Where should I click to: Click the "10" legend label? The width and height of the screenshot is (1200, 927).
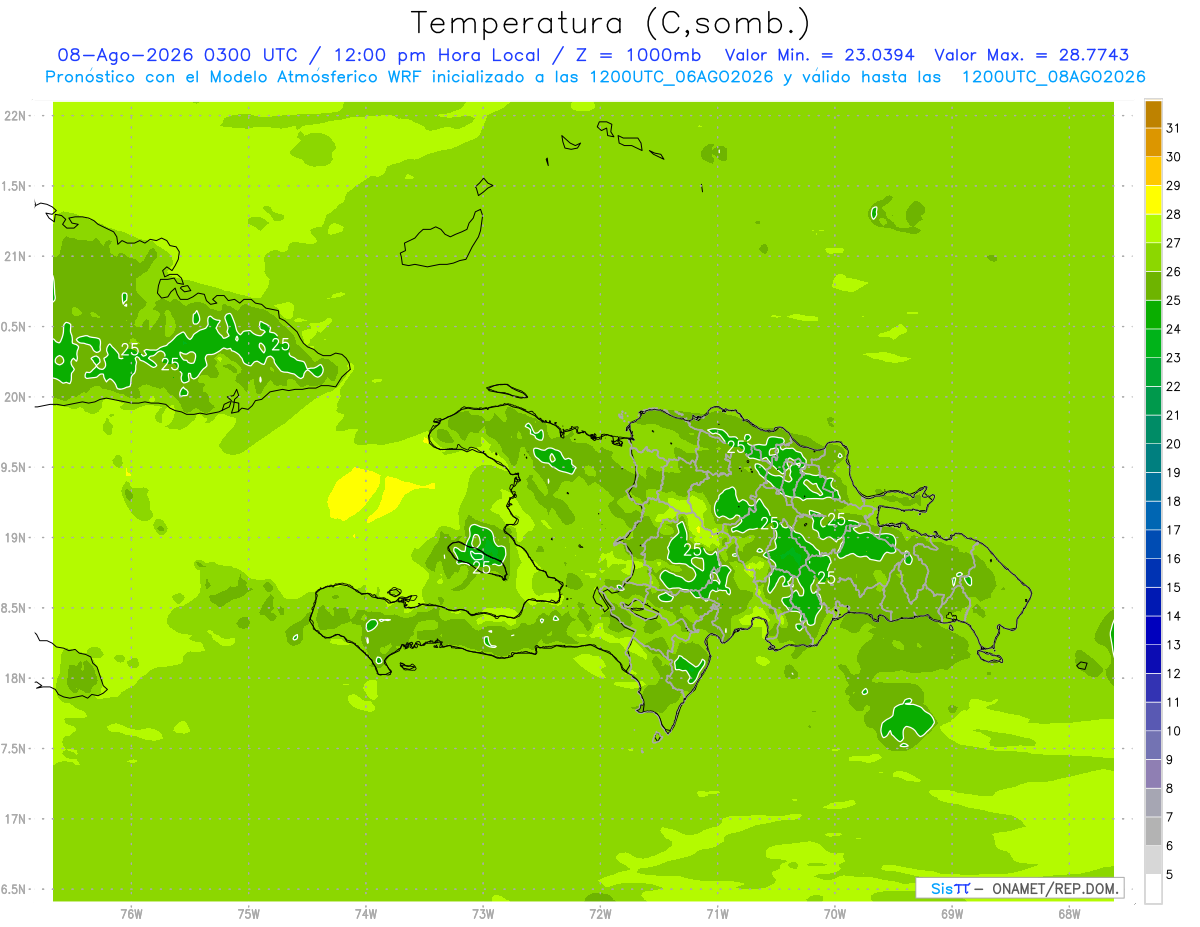[x=1174, y=730]
